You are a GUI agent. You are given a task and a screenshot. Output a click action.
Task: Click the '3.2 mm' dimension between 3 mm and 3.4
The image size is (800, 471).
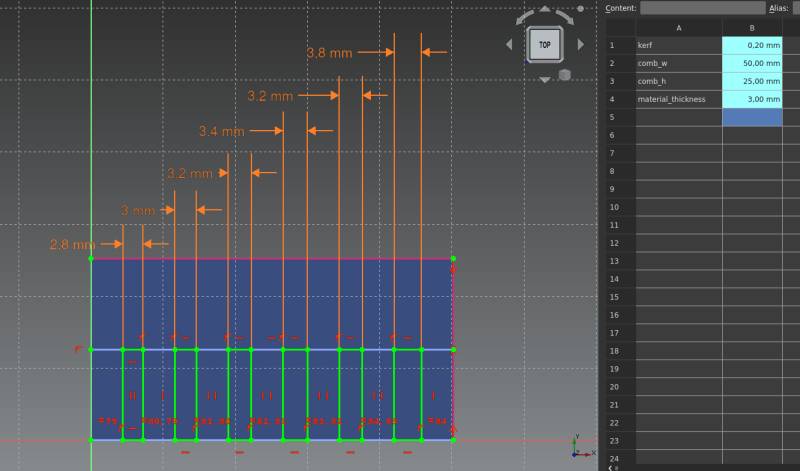190,173
